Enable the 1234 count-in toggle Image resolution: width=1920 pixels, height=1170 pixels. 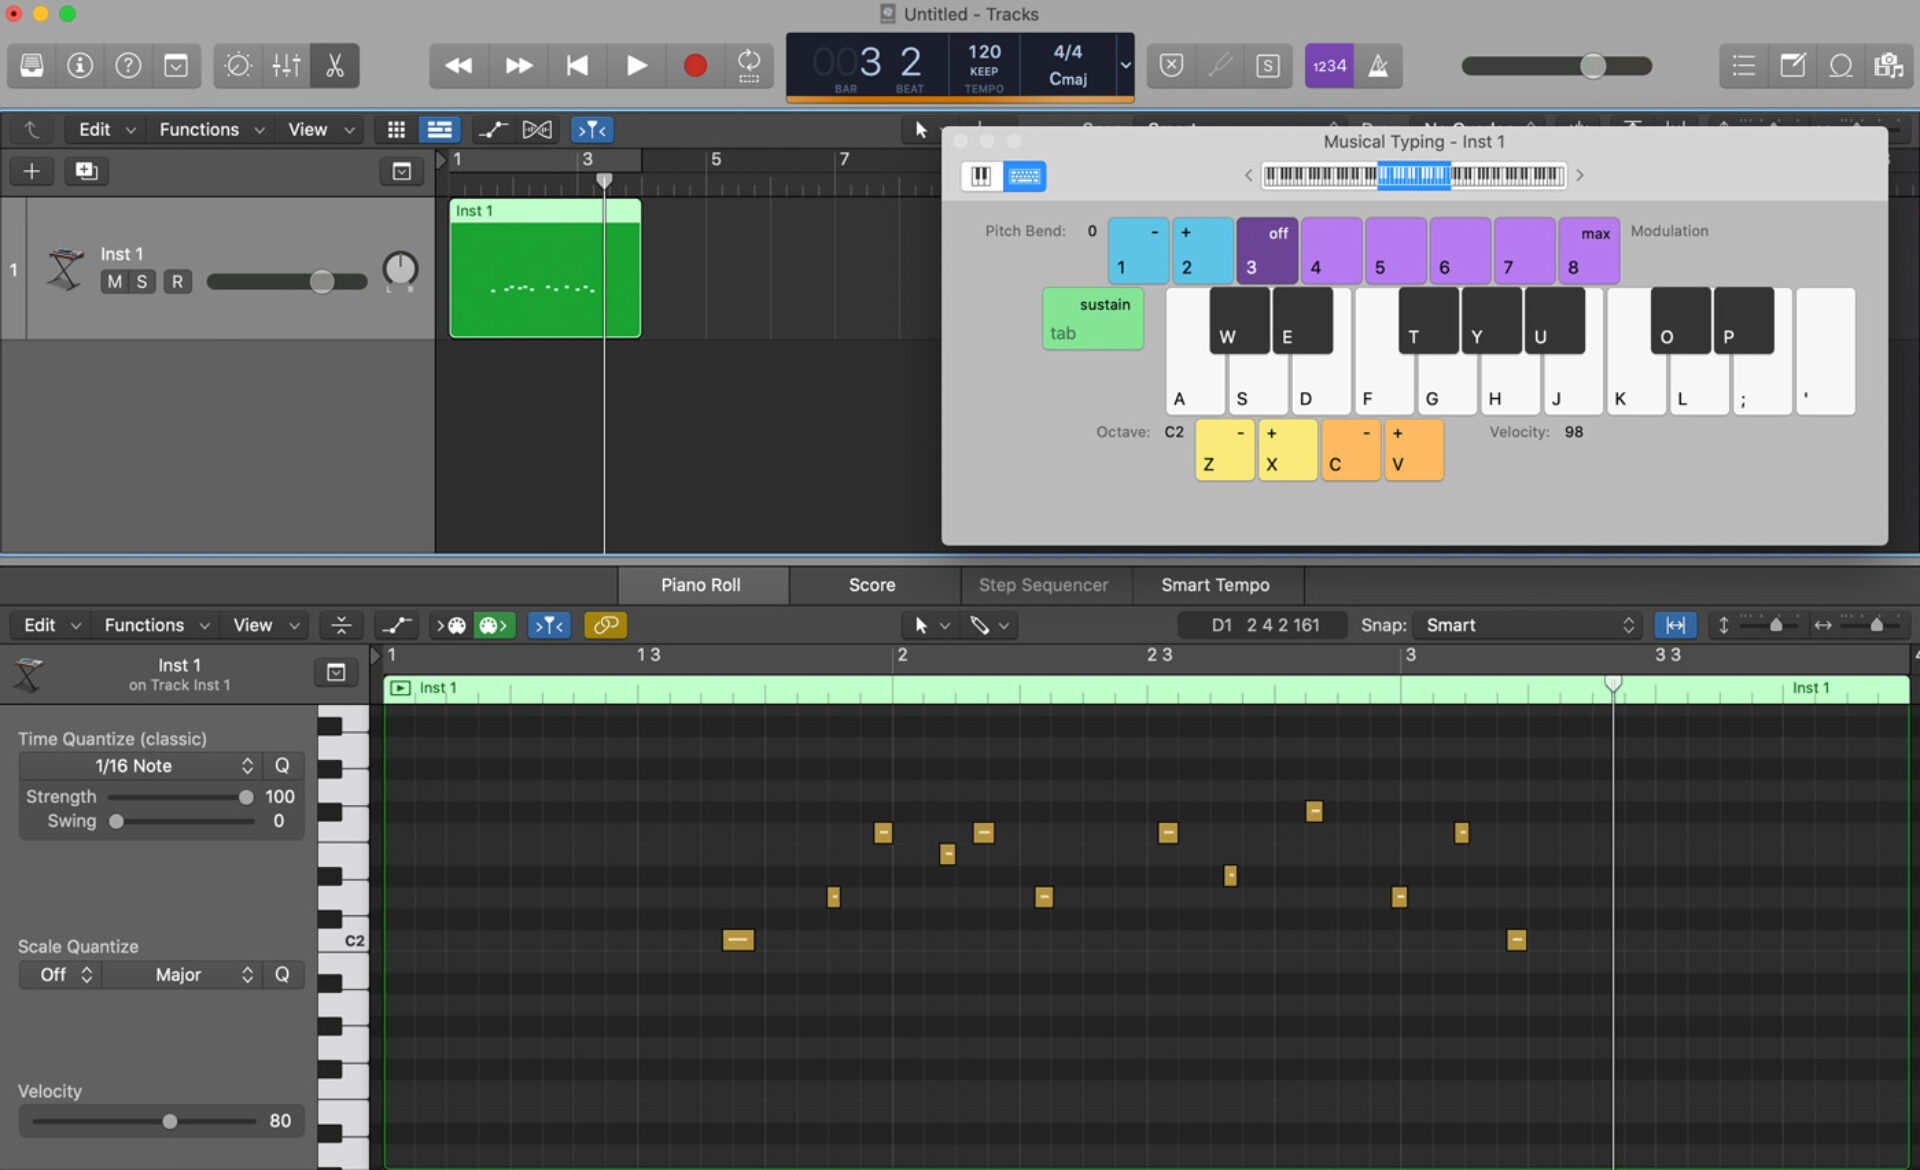1328,65
